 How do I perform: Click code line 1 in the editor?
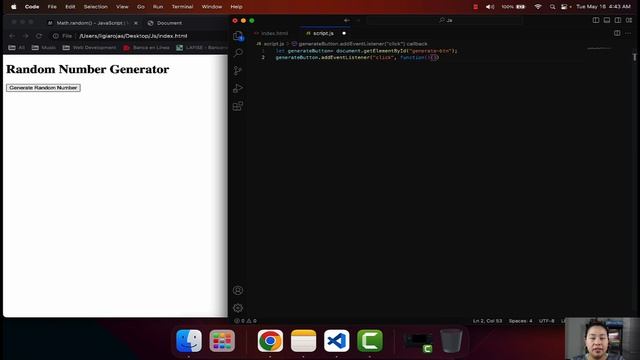click(366, 51)
